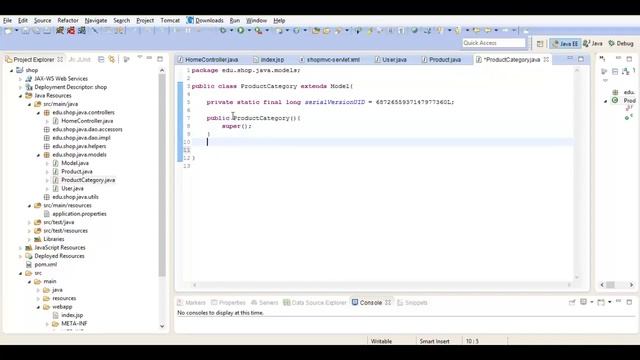Viewport: 640px width, 360px height.
Task: Click forward navigation arrow in toolbar
Action: tap(505, 30)
